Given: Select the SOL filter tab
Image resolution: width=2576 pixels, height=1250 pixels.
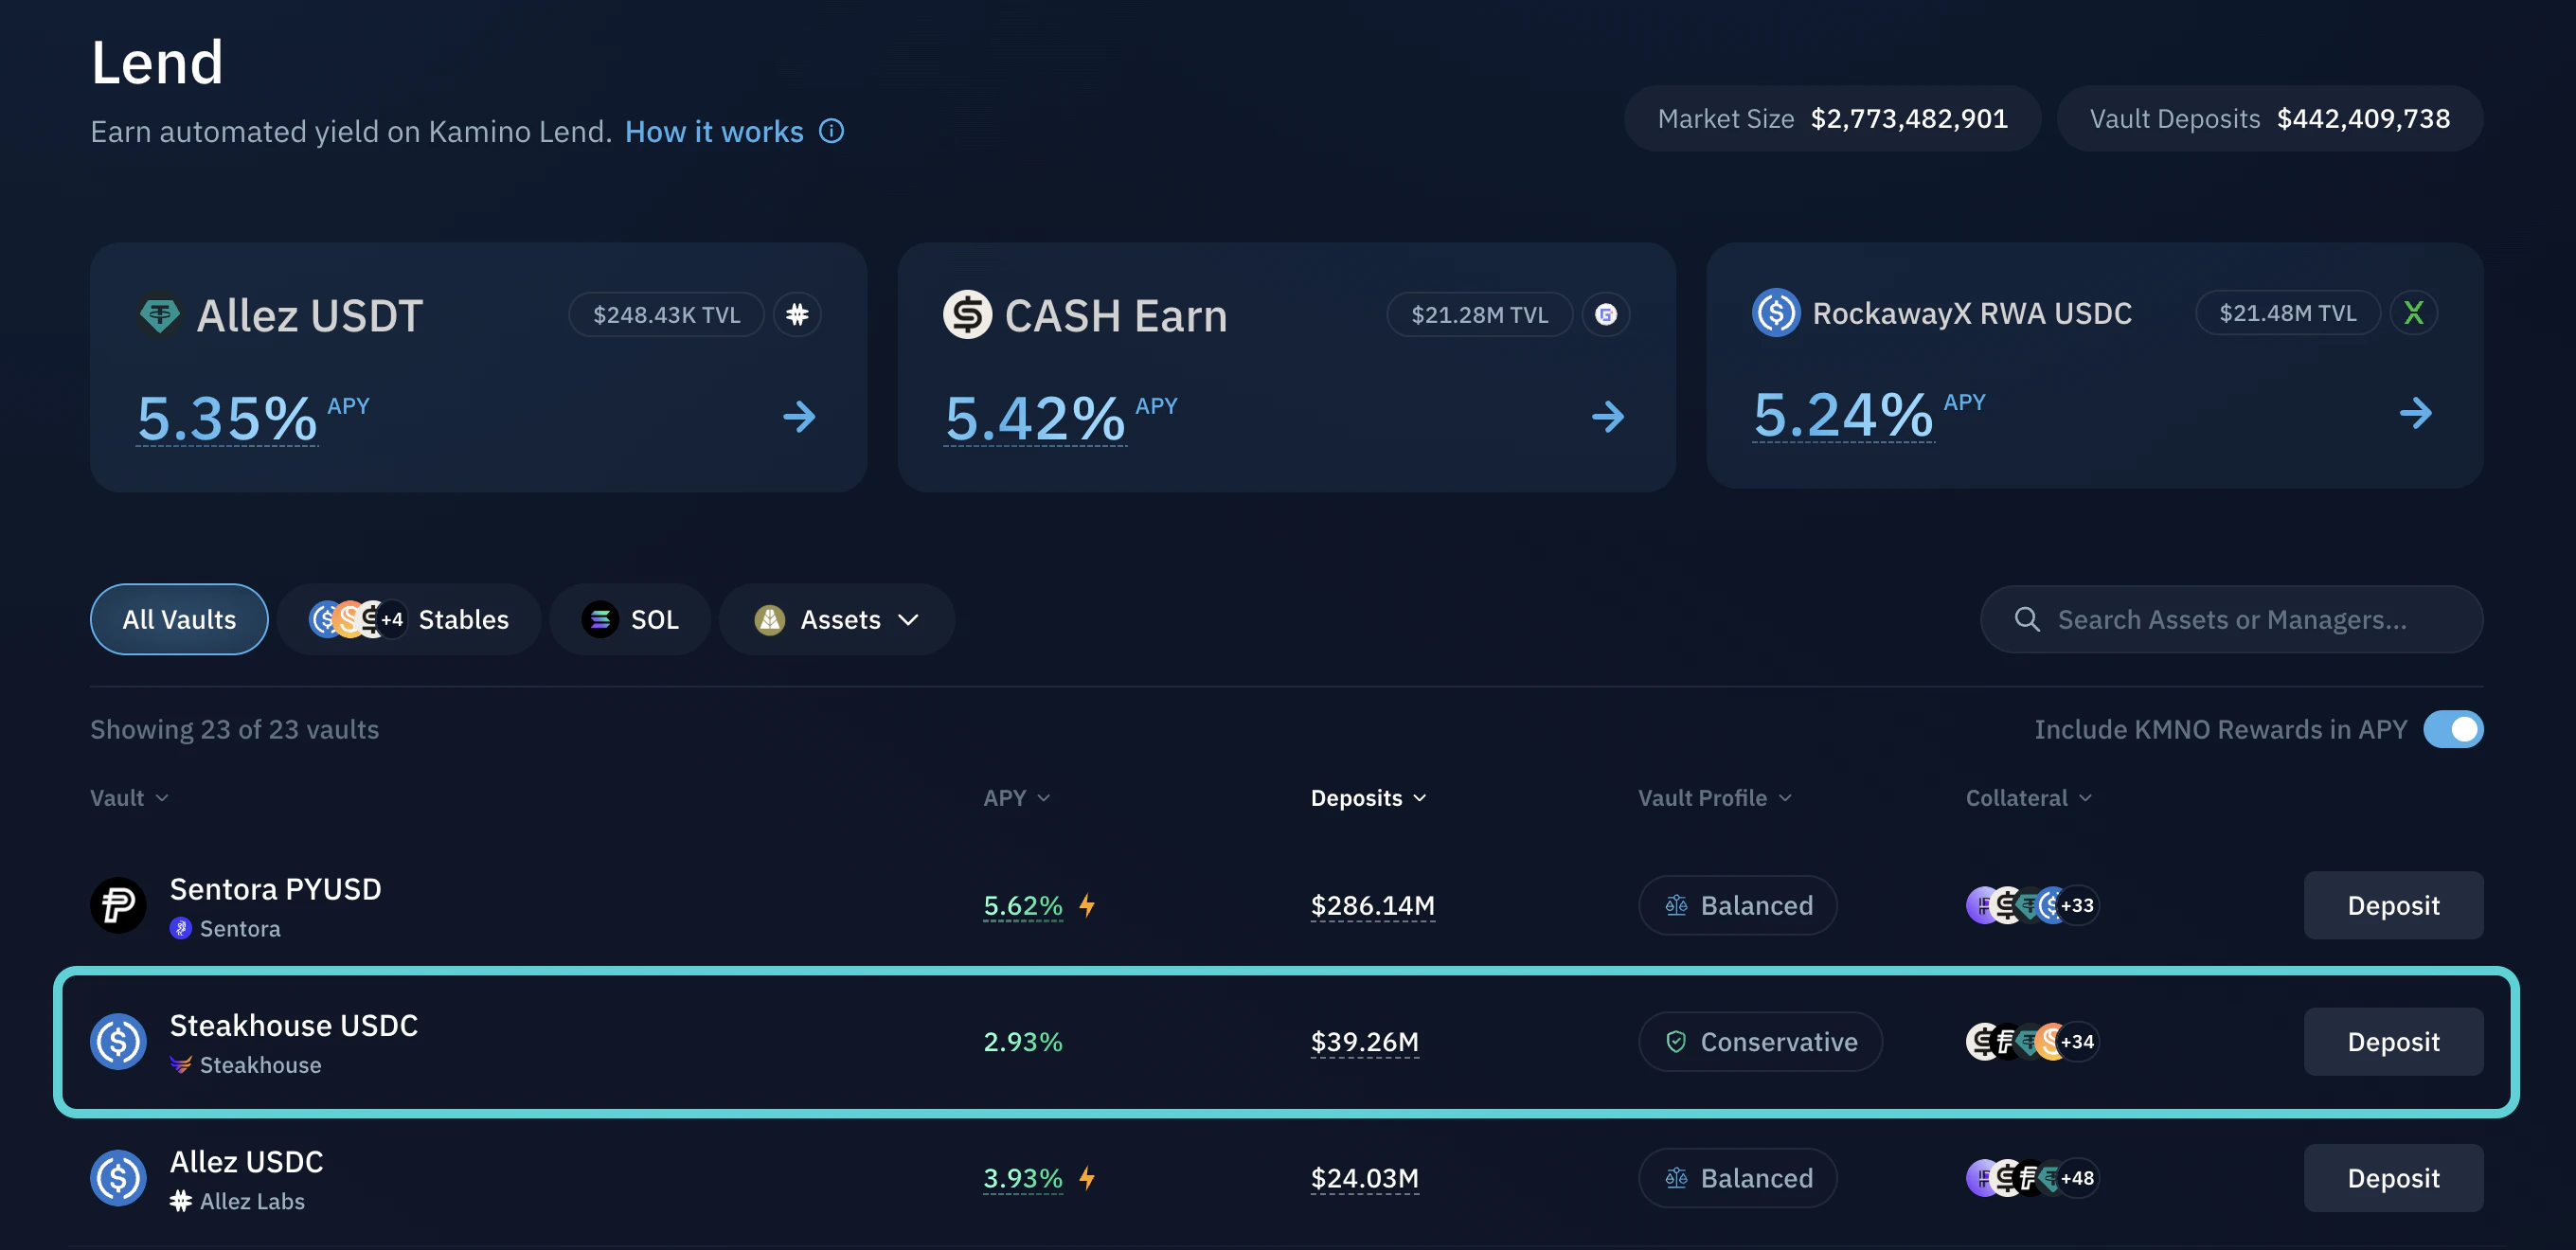Looking at the screenshot, I should tap(630, 619).
